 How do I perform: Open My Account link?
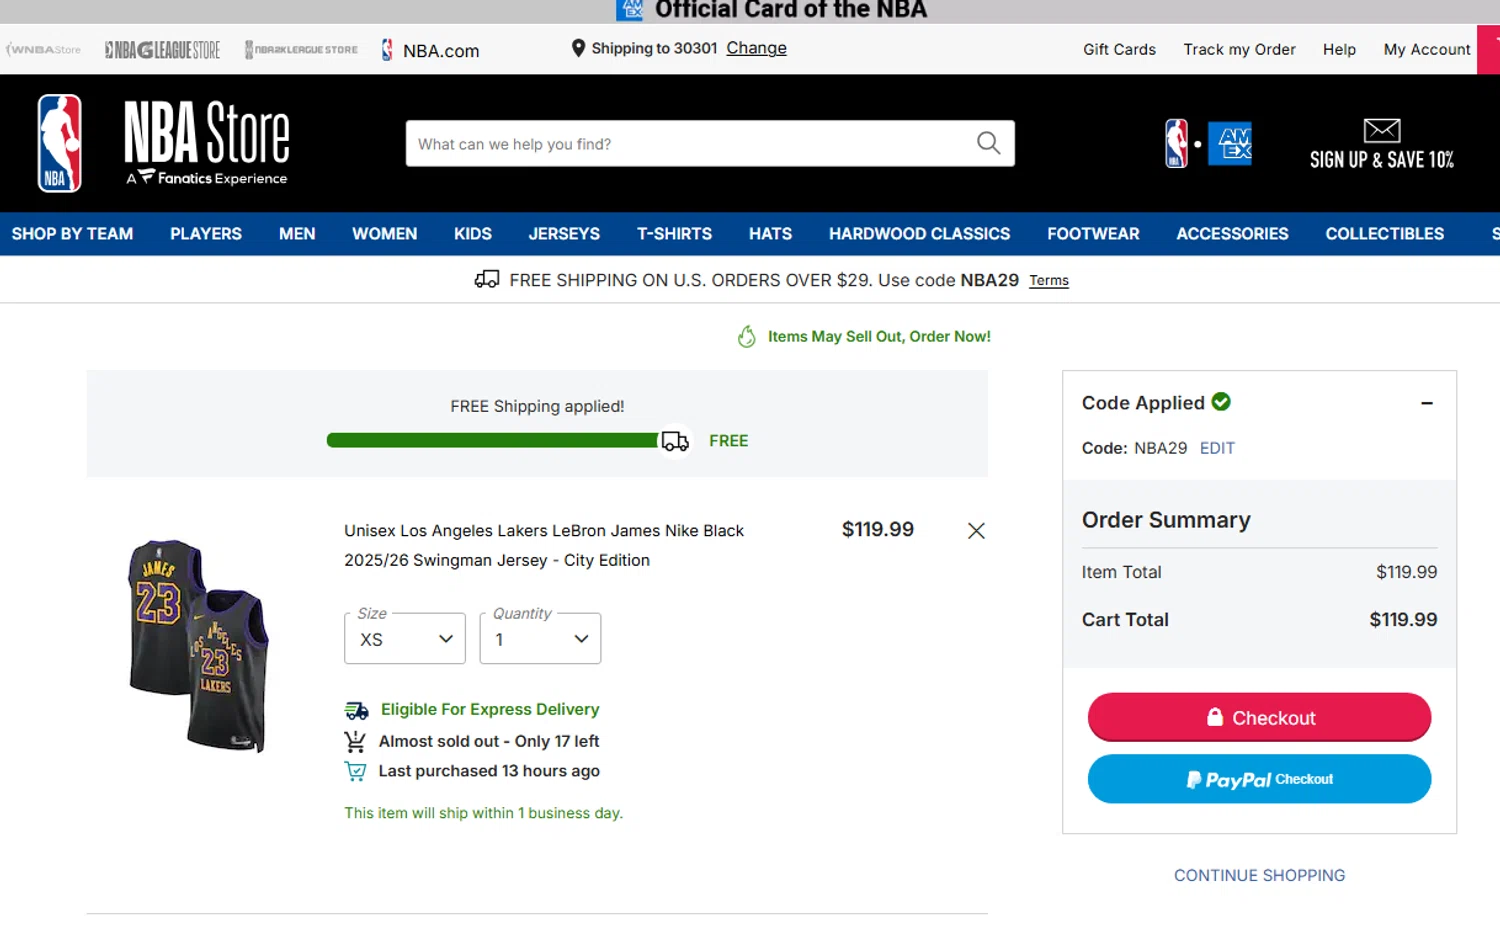click(1427, 49)
